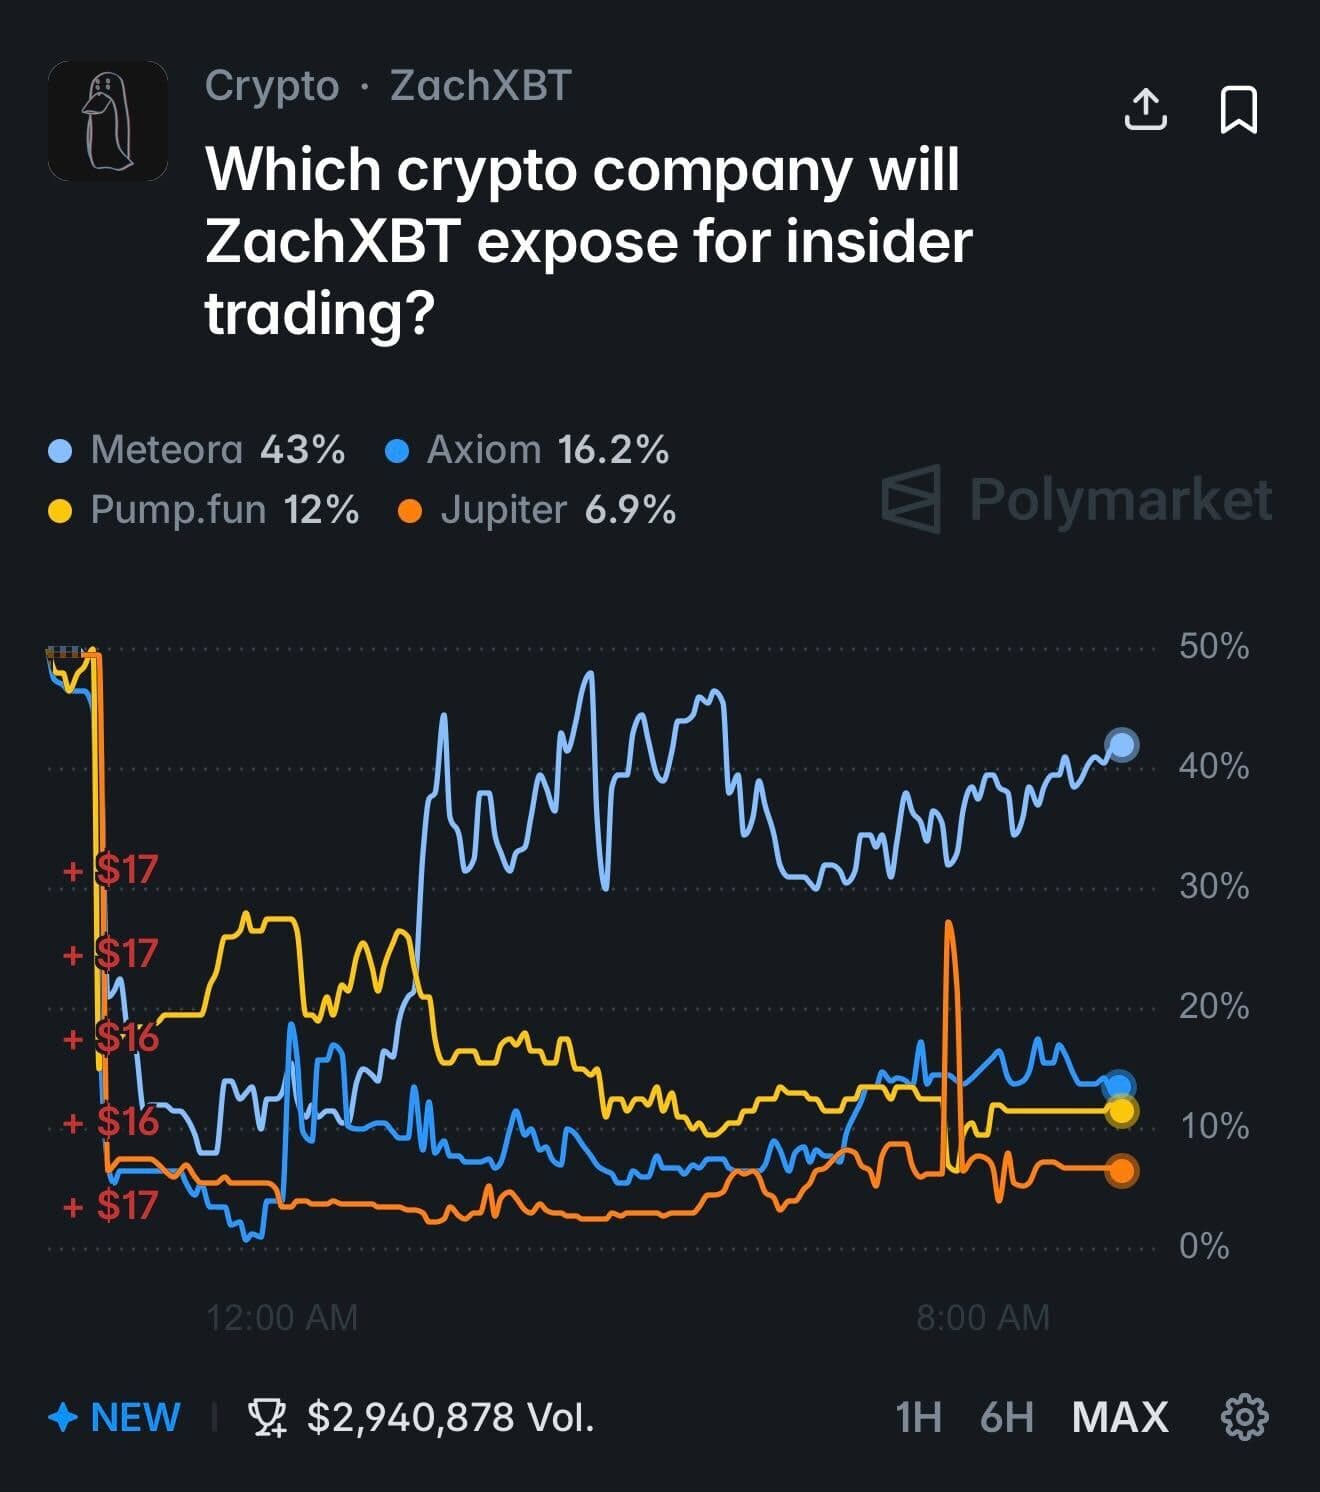Bookmark this market

(1239, 109)
